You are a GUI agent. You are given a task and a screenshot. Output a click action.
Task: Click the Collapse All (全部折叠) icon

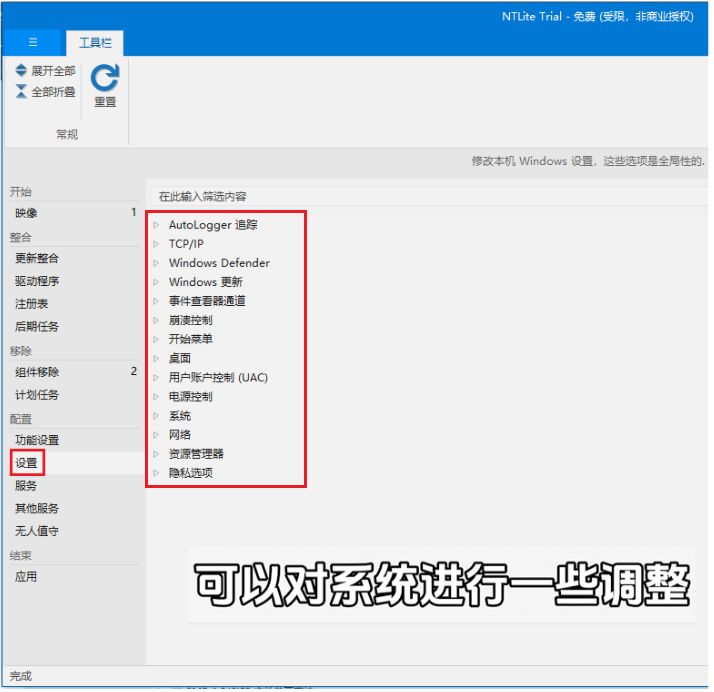pos(22,92)
